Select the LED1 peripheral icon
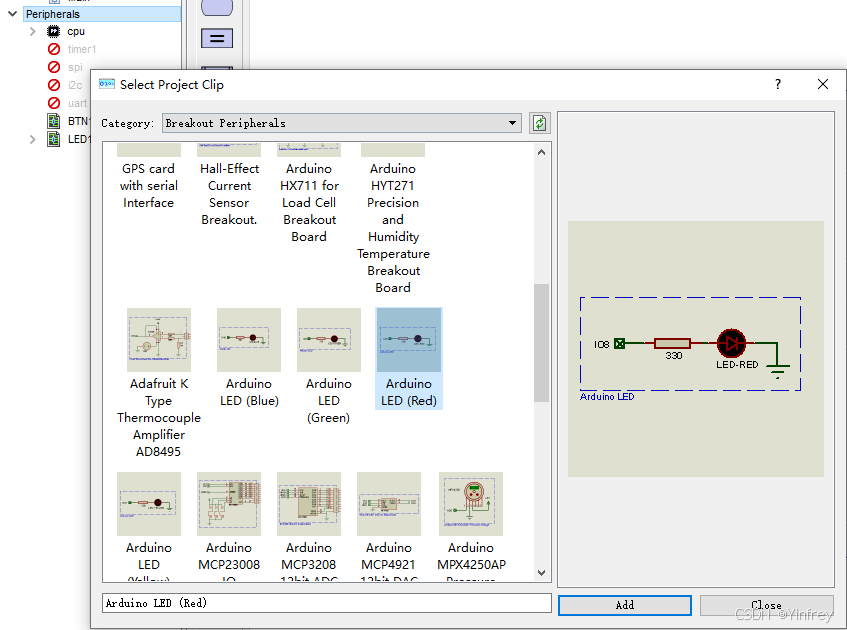 coord(53,139)
